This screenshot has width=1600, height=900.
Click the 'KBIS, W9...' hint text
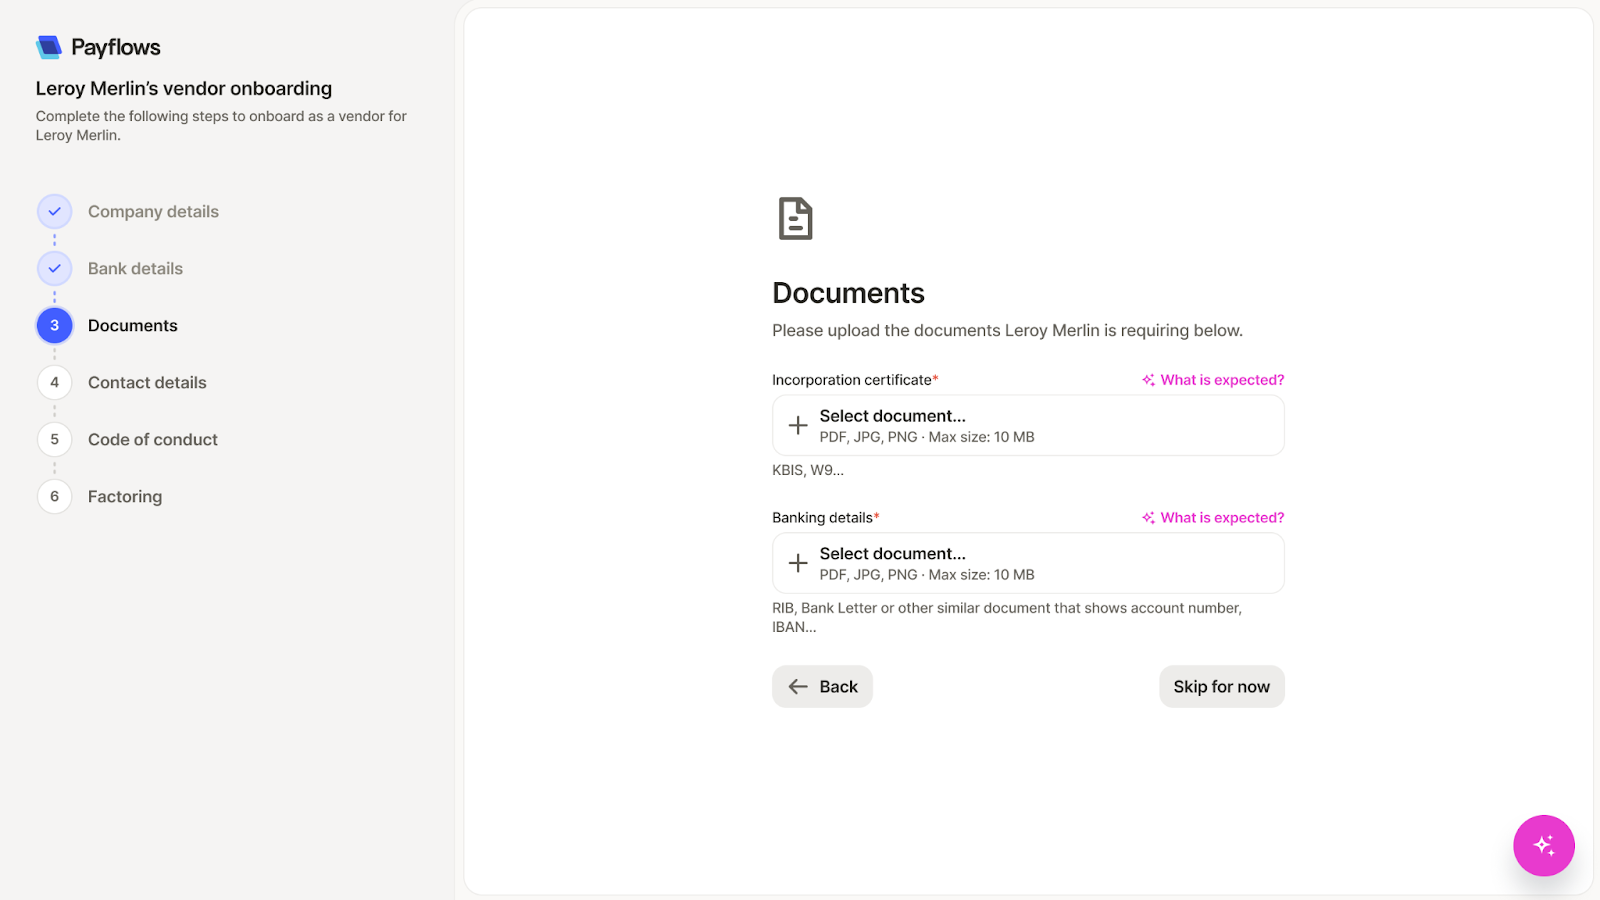point(808,470)
